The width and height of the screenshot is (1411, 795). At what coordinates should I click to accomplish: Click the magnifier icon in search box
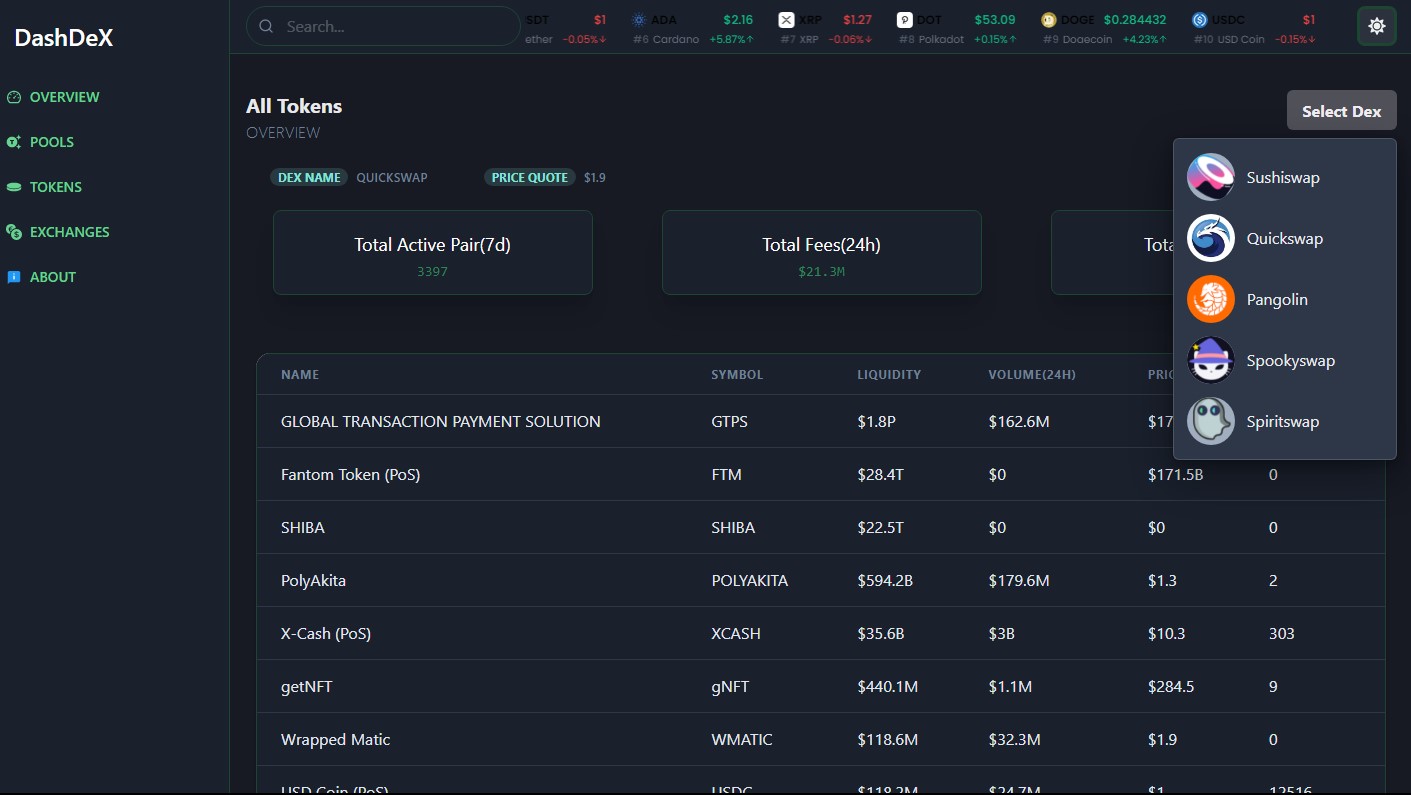click(266, 26)
